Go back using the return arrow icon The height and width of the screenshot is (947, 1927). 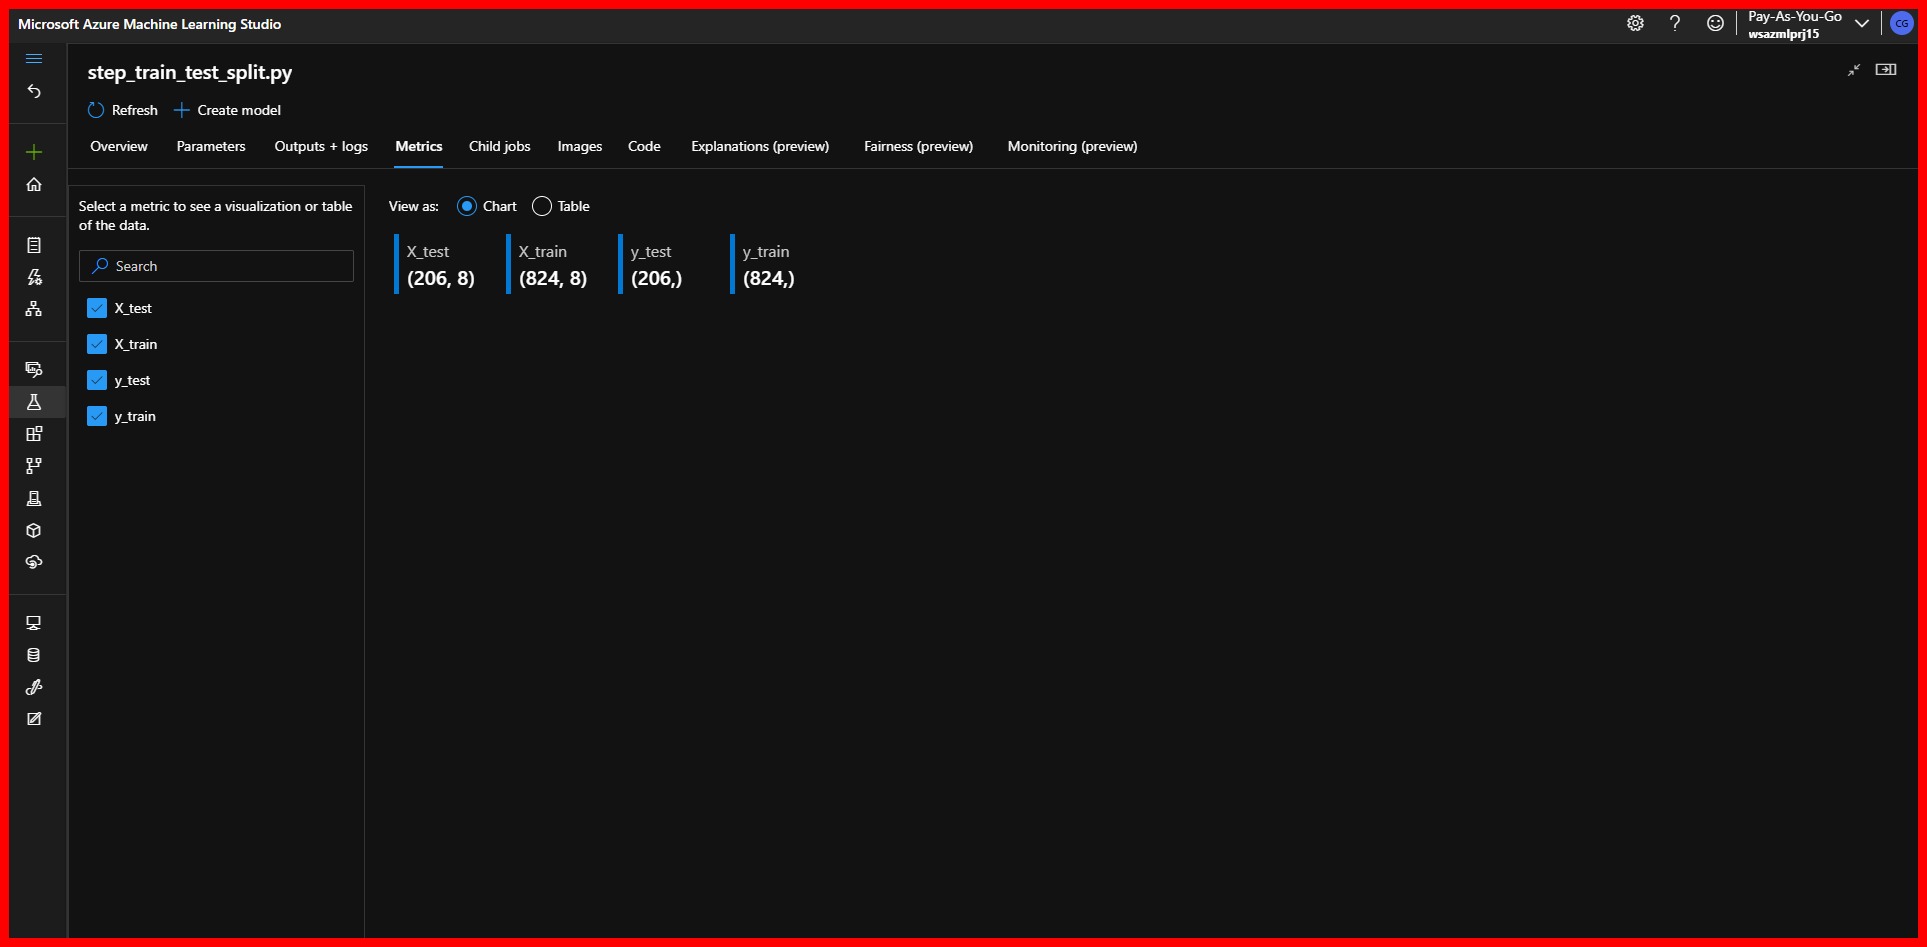coord(34,92)
